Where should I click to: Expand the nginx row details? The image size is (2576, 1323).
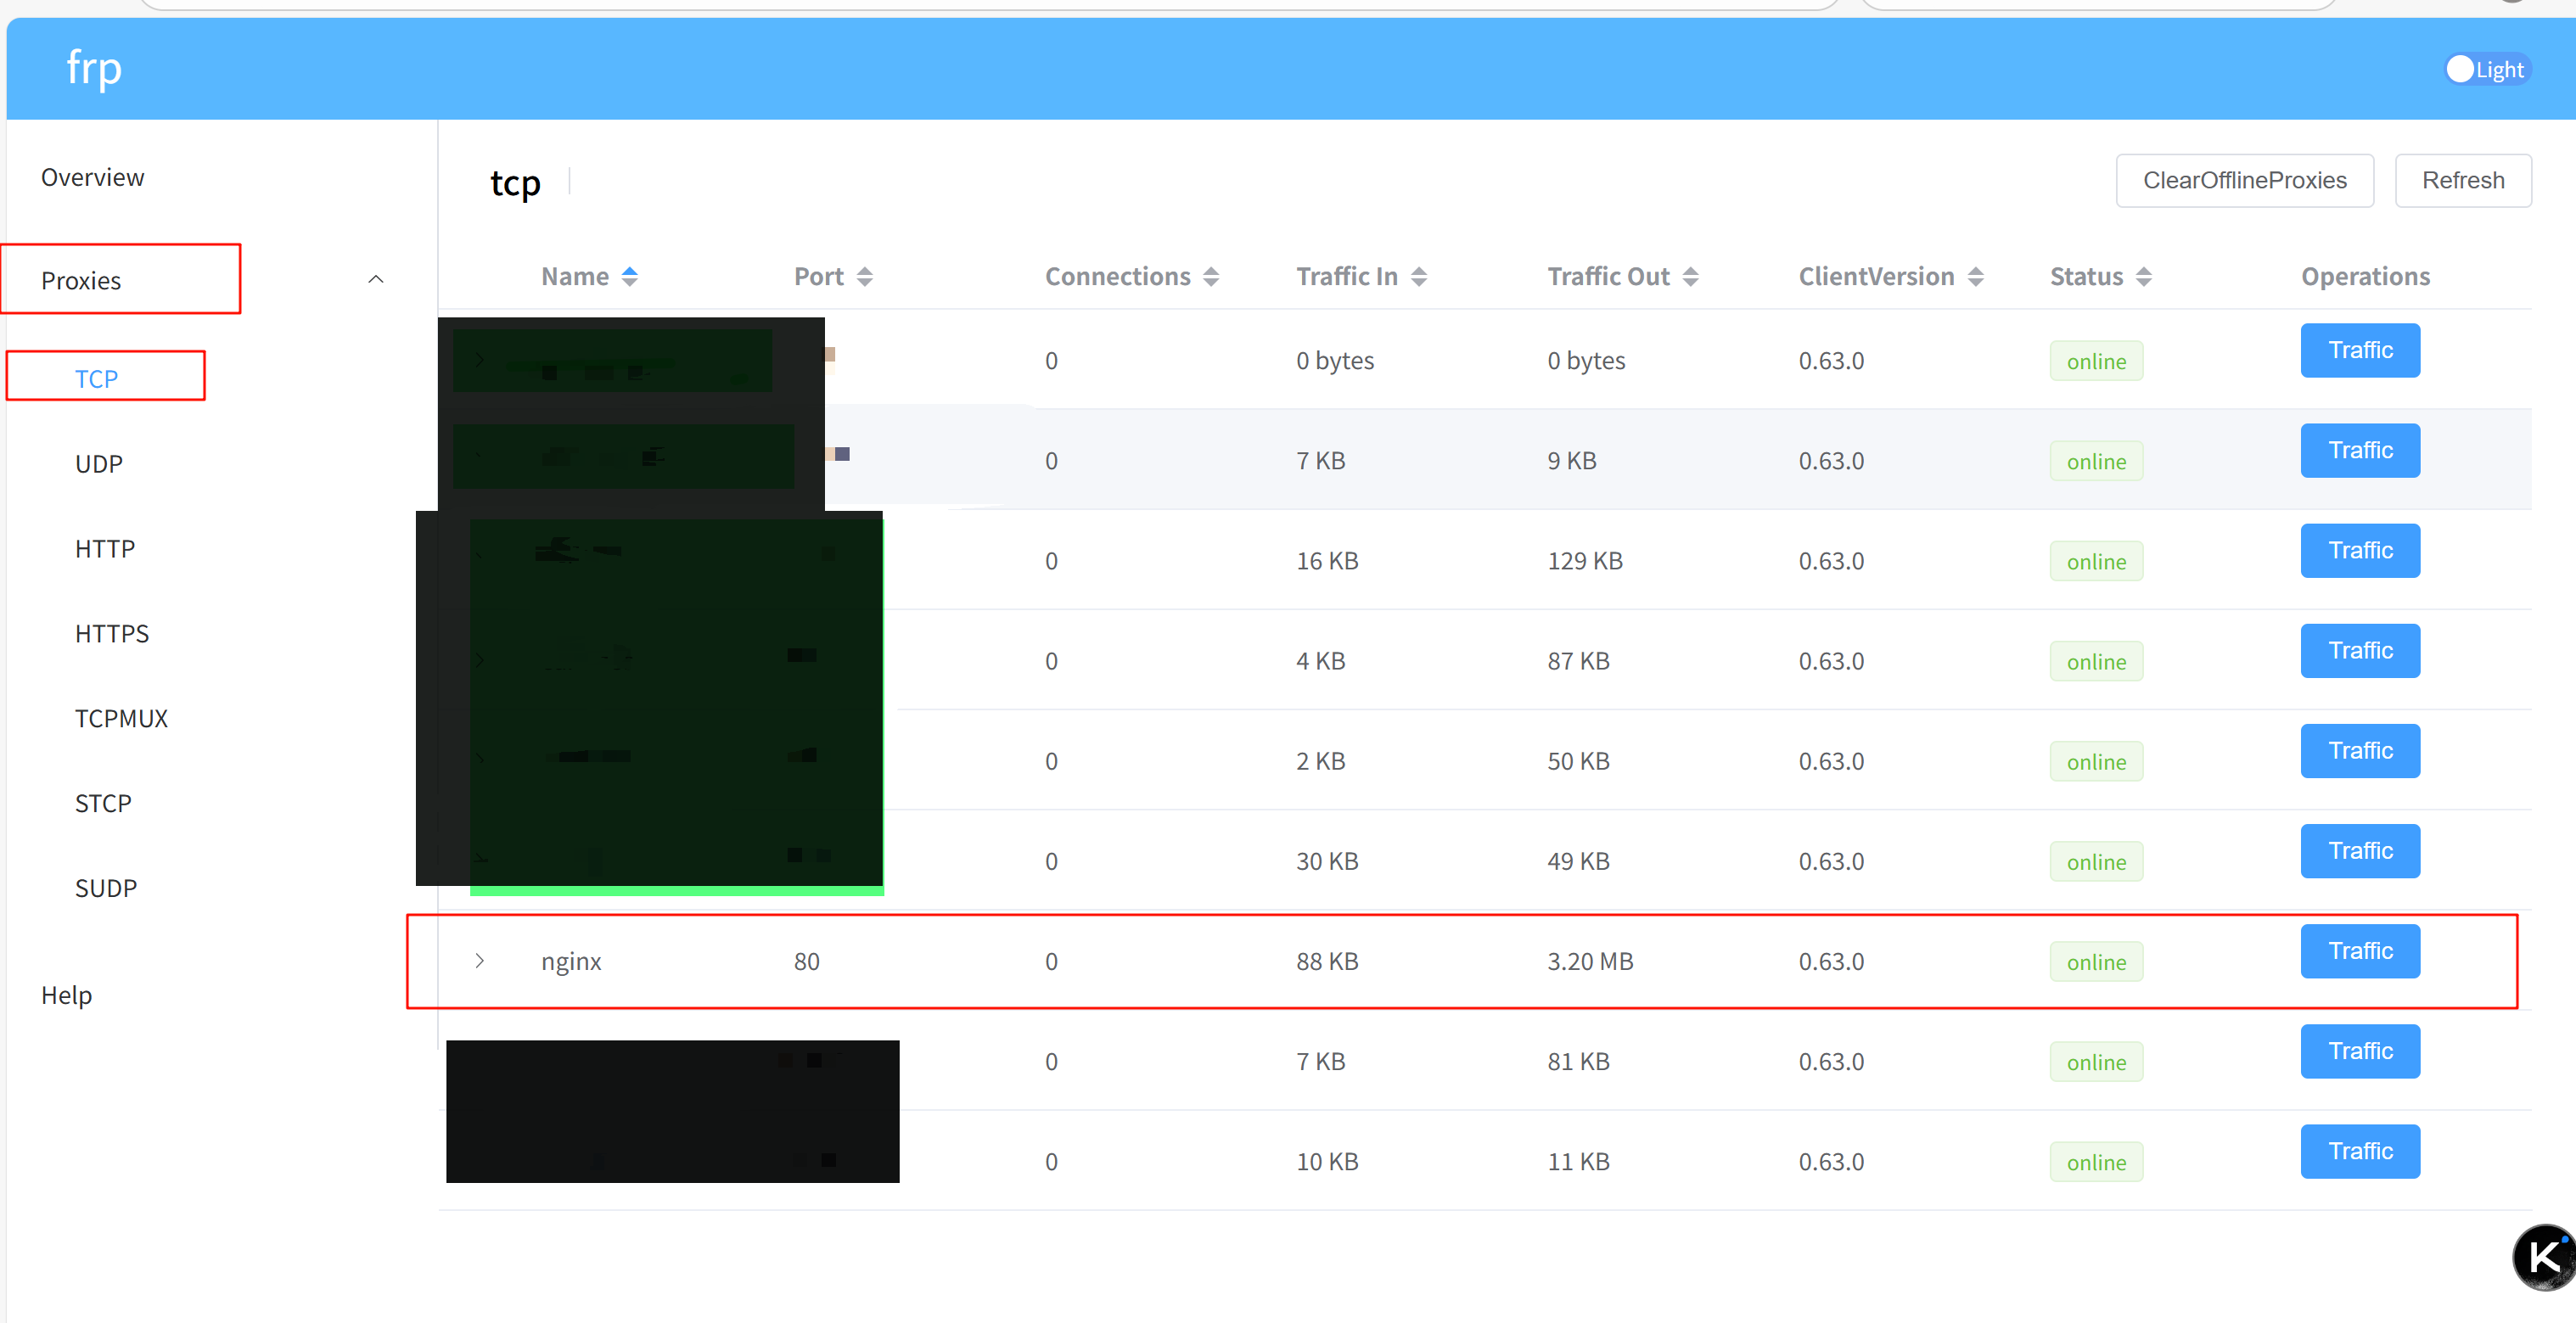pyautogui.click(x=480, y=961)
